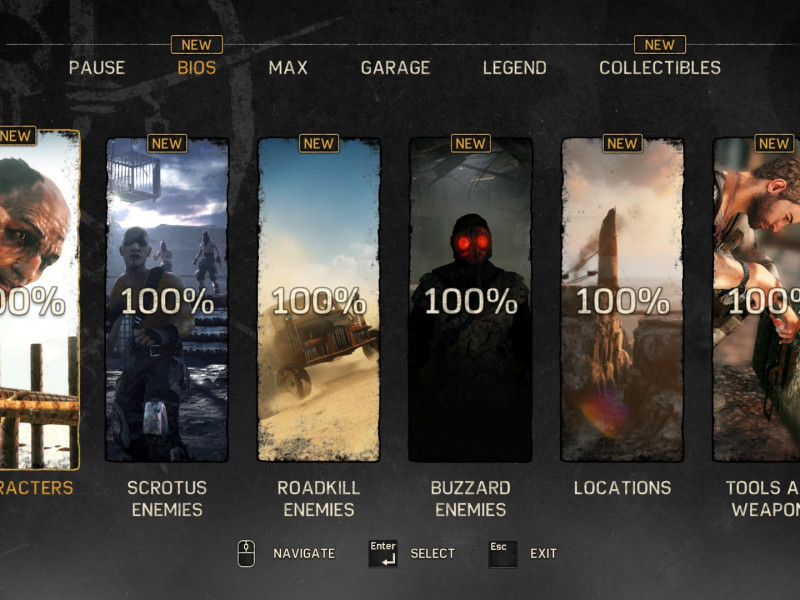Click the Esc key Exit icon
Viewport: 800px width, 600px height.
pyautogui.click(x=503, y=554)
